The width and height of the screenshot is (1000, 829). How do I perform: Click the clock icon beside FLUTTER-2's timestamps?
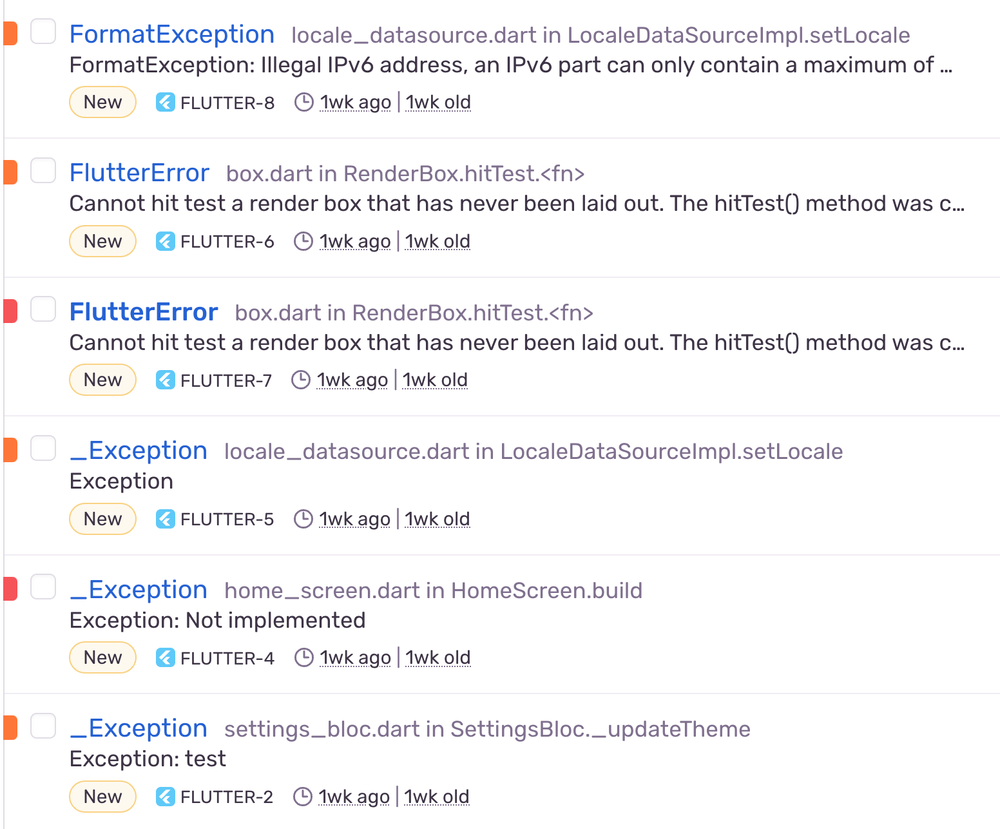click(x=303, y=796)
